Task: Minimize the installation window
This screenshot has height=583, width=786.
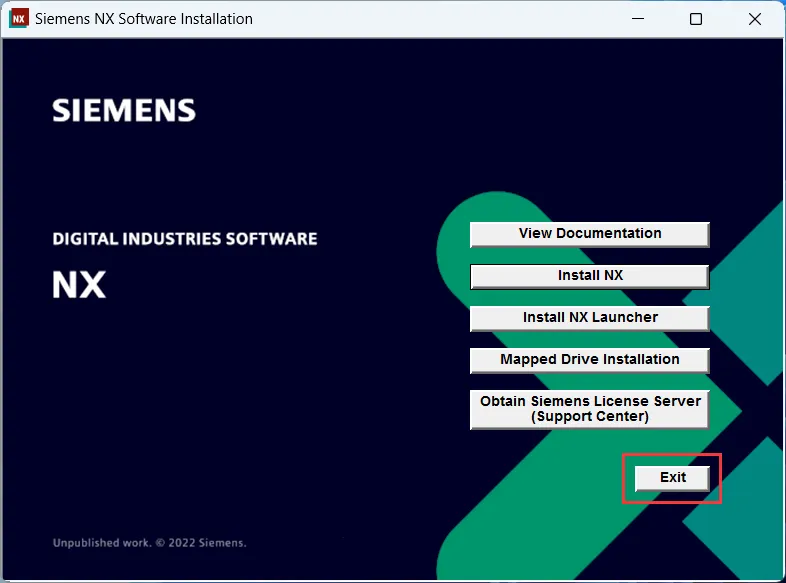Action: 638,19
